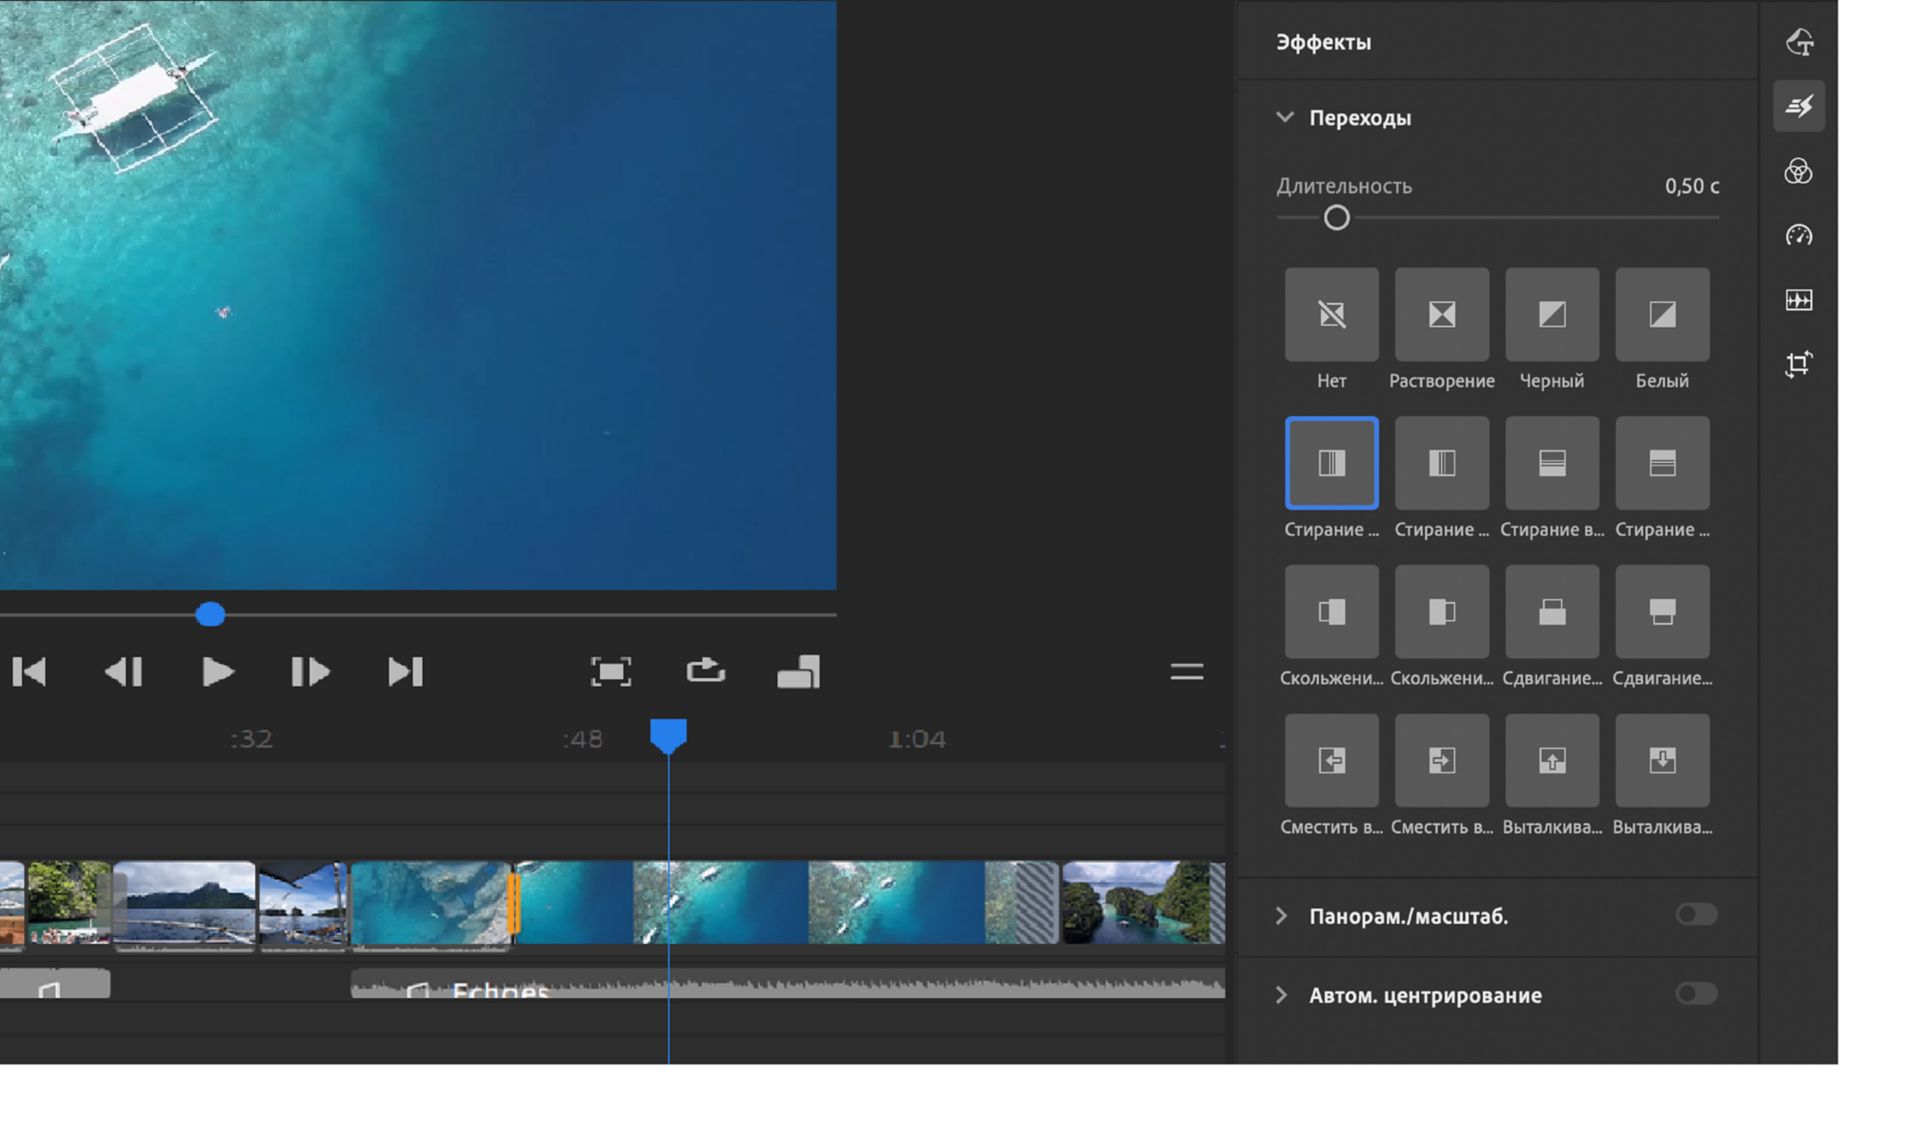
Task: Click the Длительность duration slider handle
Action: point(1336,218)
